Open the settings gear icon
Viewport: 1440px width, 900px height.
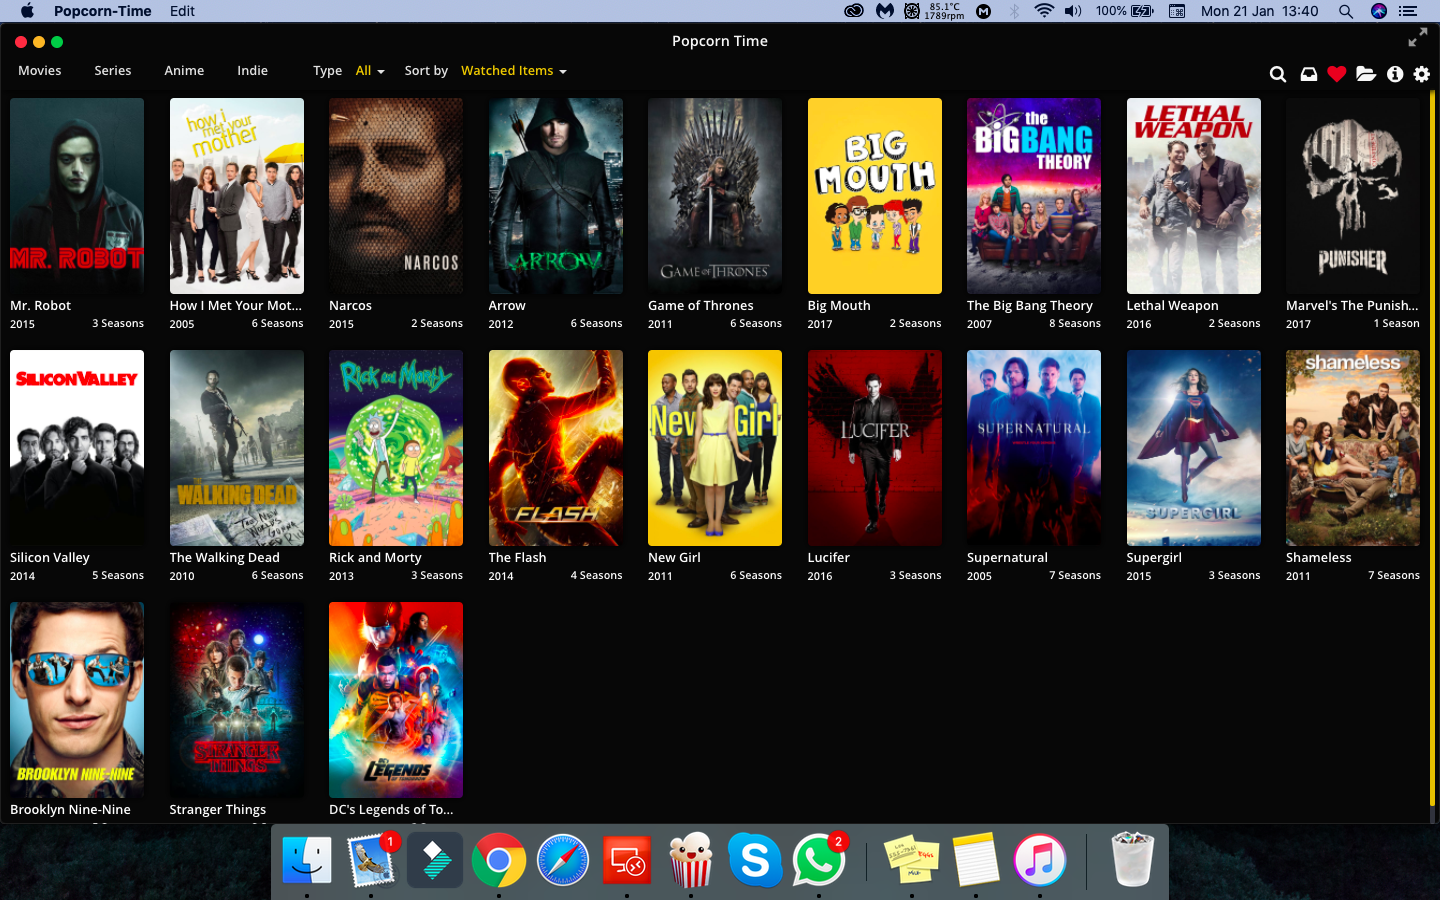click(x=1422, y=74)
